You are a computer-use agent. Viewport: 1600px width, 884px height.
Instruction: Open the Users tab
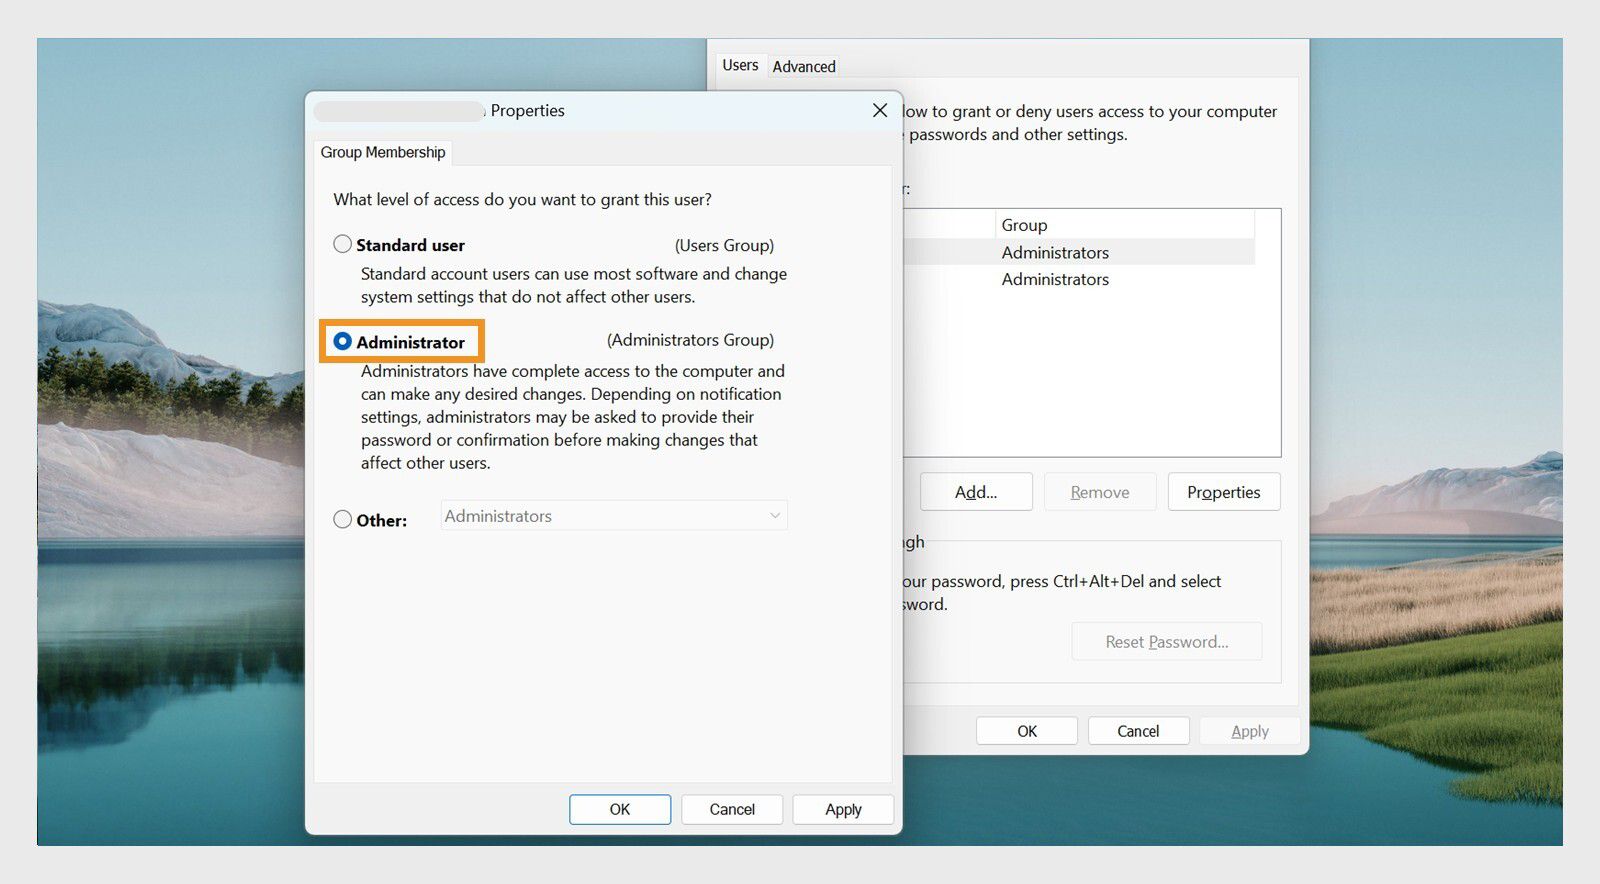click(740, 65)
